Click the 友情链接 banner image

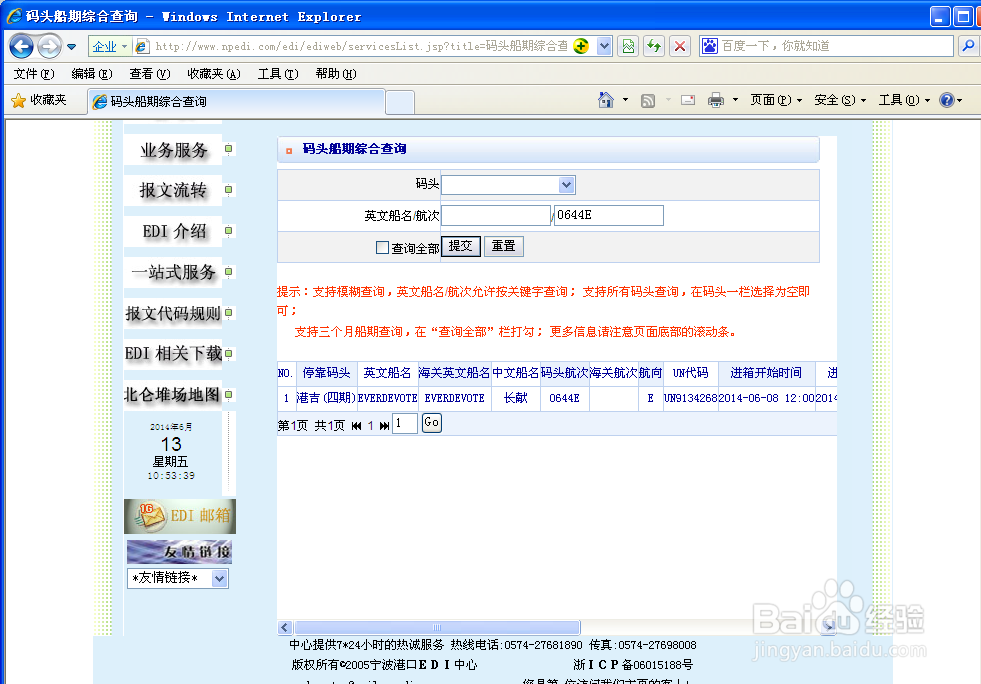pos(180,552)
